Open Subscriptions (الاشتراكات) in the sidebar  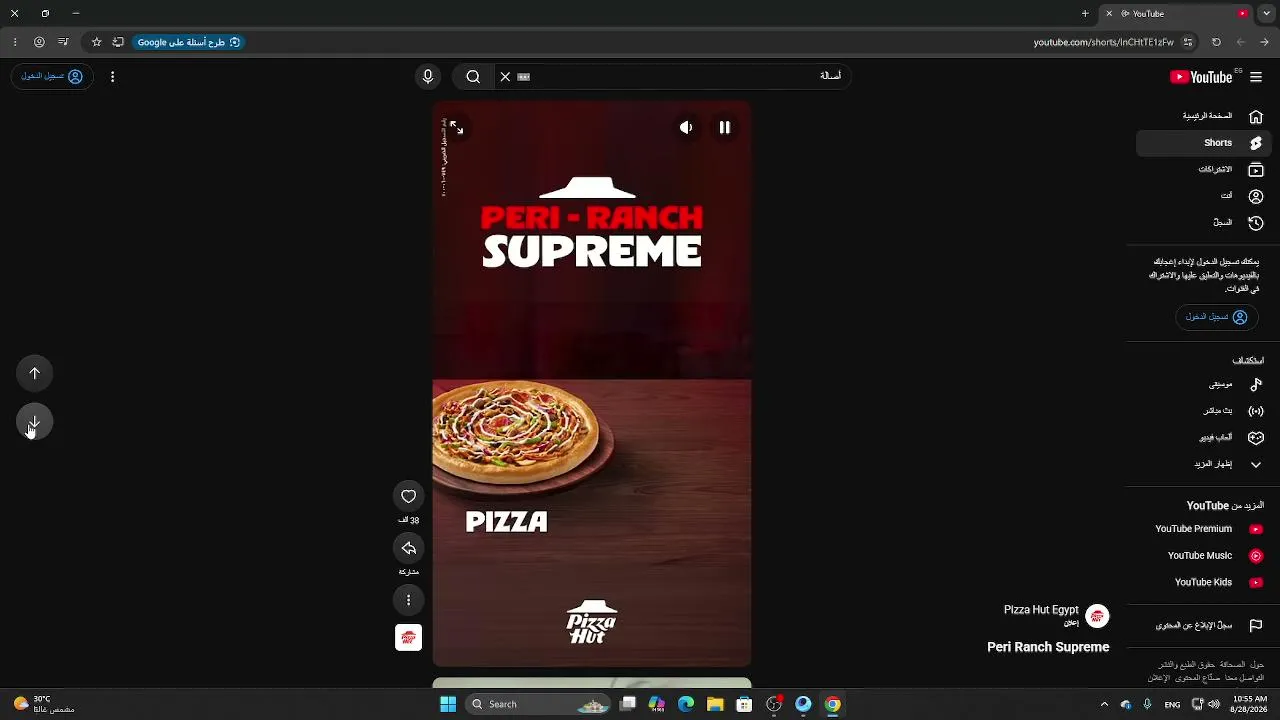1203,170
